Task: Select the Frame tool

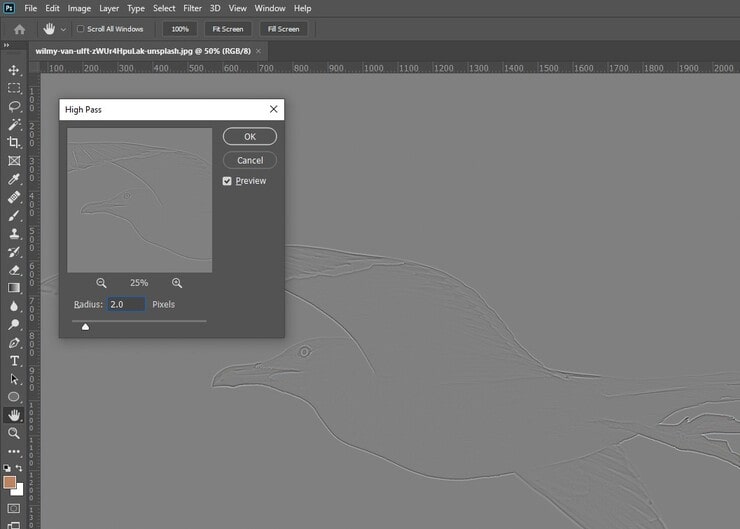Action: pyautogui.click(x=14, y=161)
